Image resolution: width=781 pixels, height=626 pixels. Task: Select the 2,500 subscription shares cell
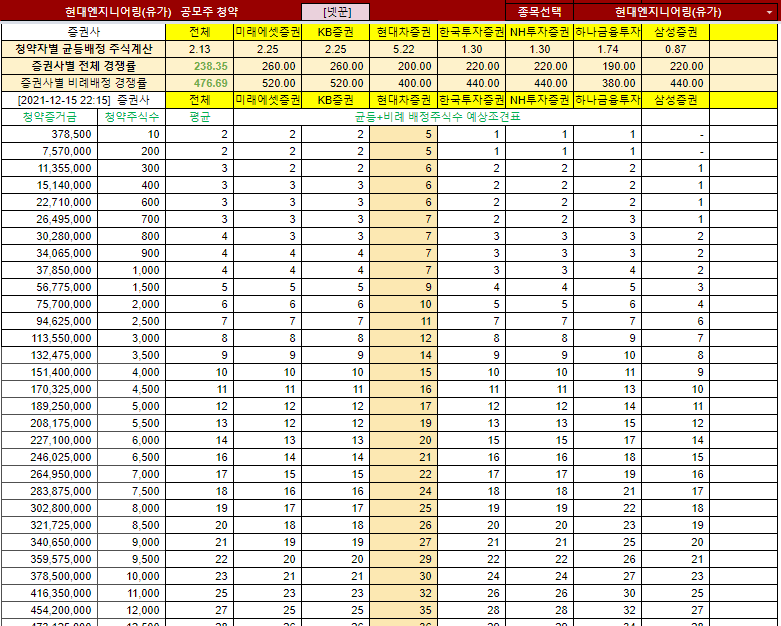click(x=131, y=321)
